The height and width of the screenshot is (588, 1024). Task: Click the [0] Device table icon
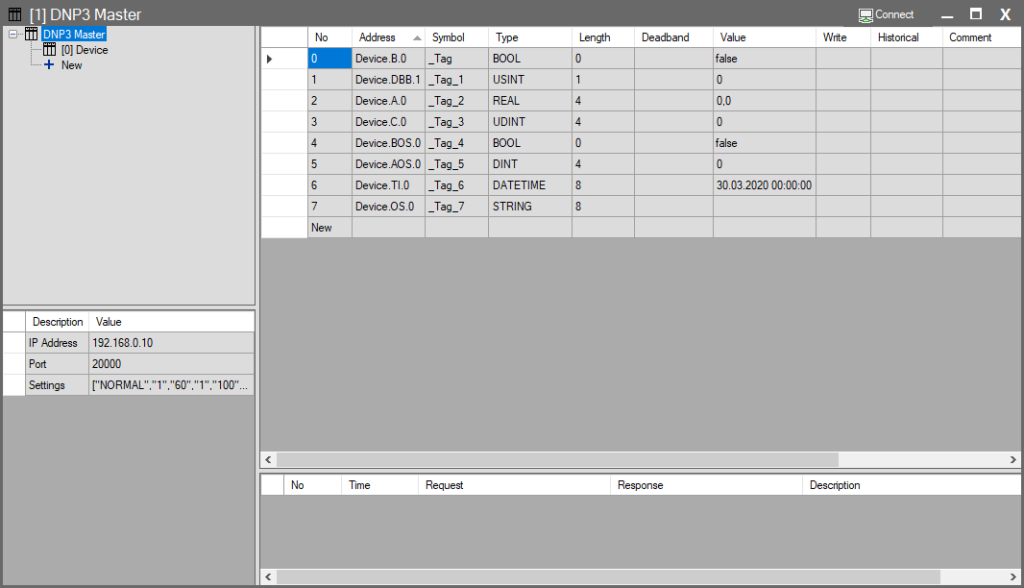(49, 50)
